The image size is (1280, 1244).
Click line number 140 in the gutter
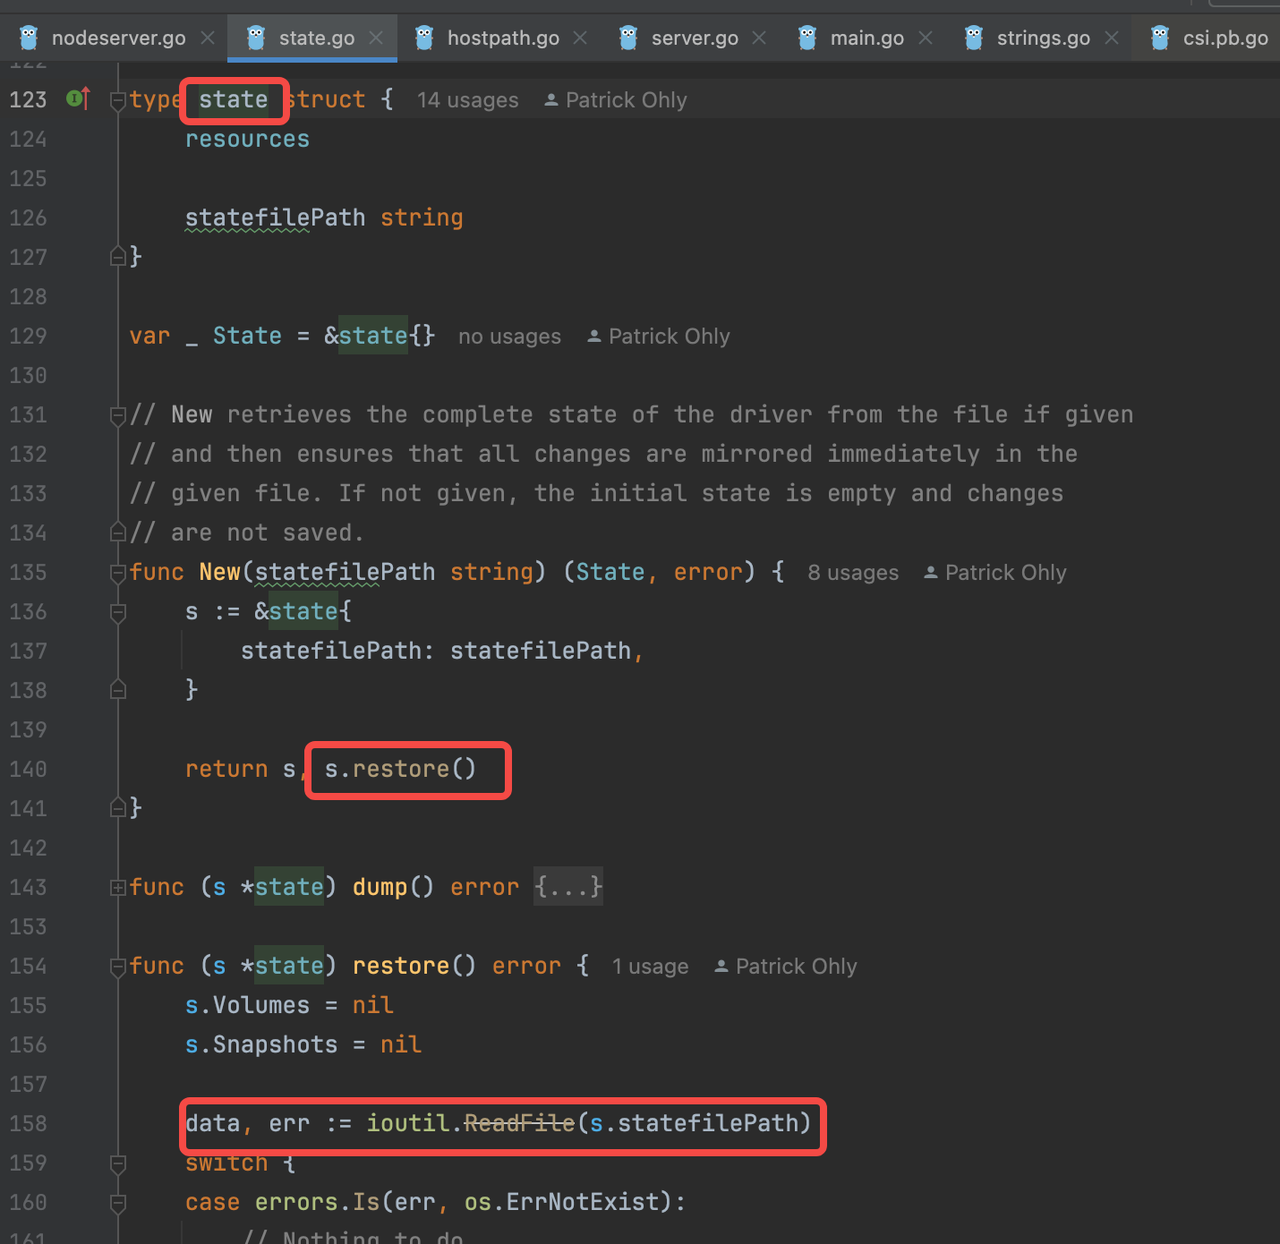pyautogui.click(x=28, y=769)
